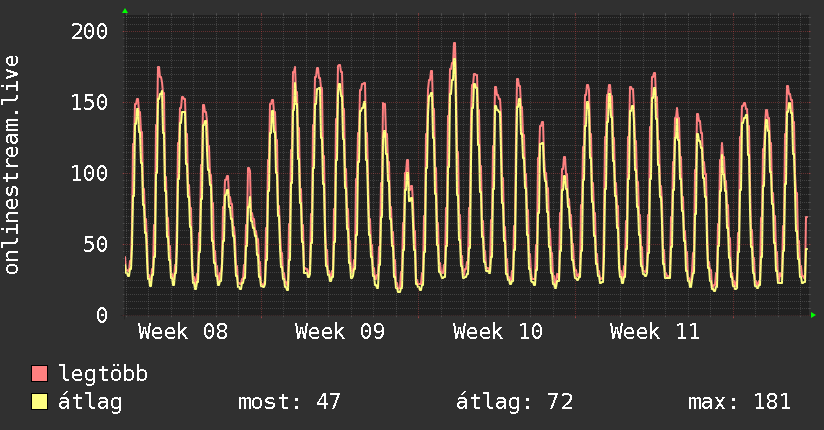Click the 'most: 47' current value

click(289, 402)
